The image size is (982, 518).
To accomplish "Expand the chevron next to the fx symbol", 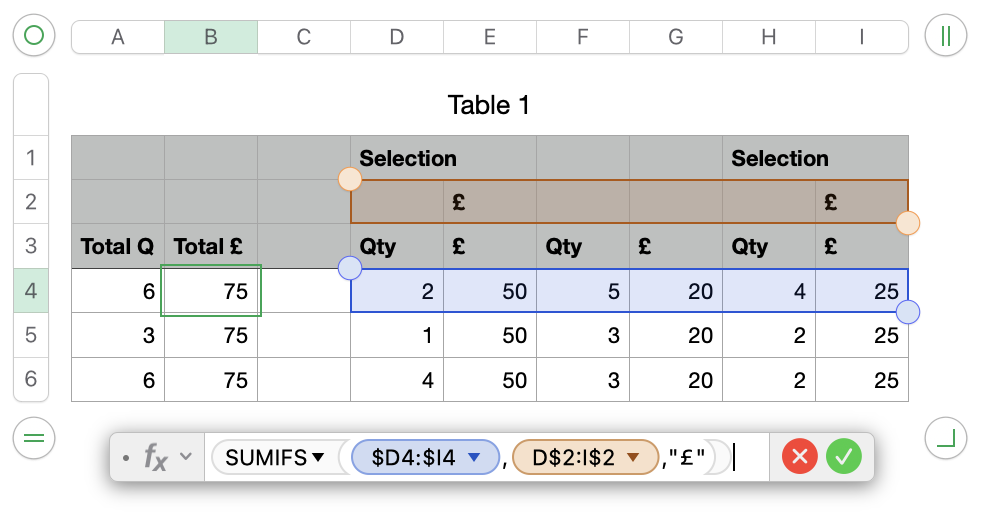I will pos(185,458).
